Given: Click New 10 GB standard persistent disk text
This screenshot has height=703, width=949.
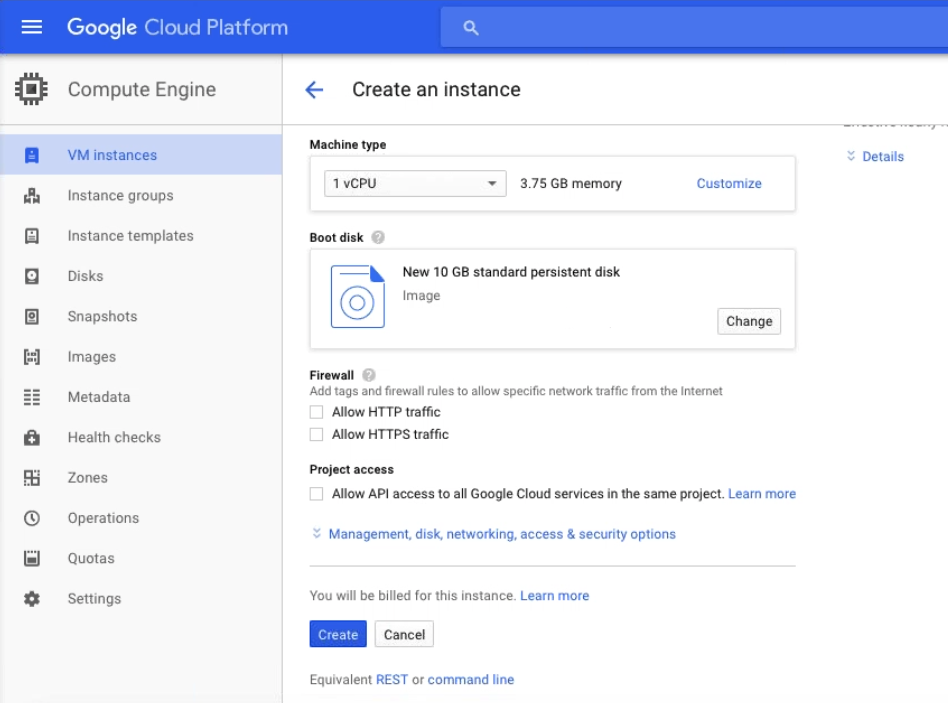Looking at the screenshot, I should pos(511,272).
